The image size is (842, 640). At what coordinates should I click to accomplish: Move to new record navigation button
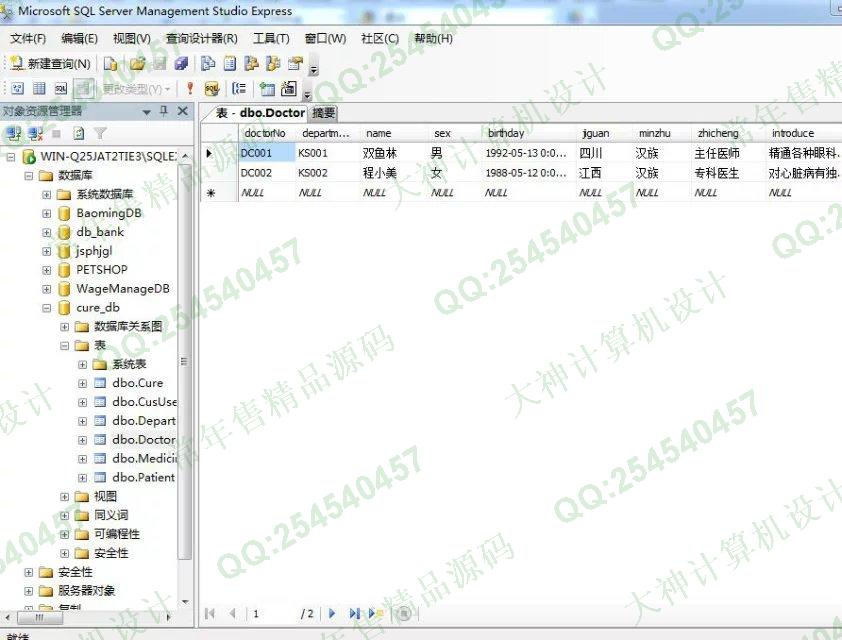click(375, 613)
